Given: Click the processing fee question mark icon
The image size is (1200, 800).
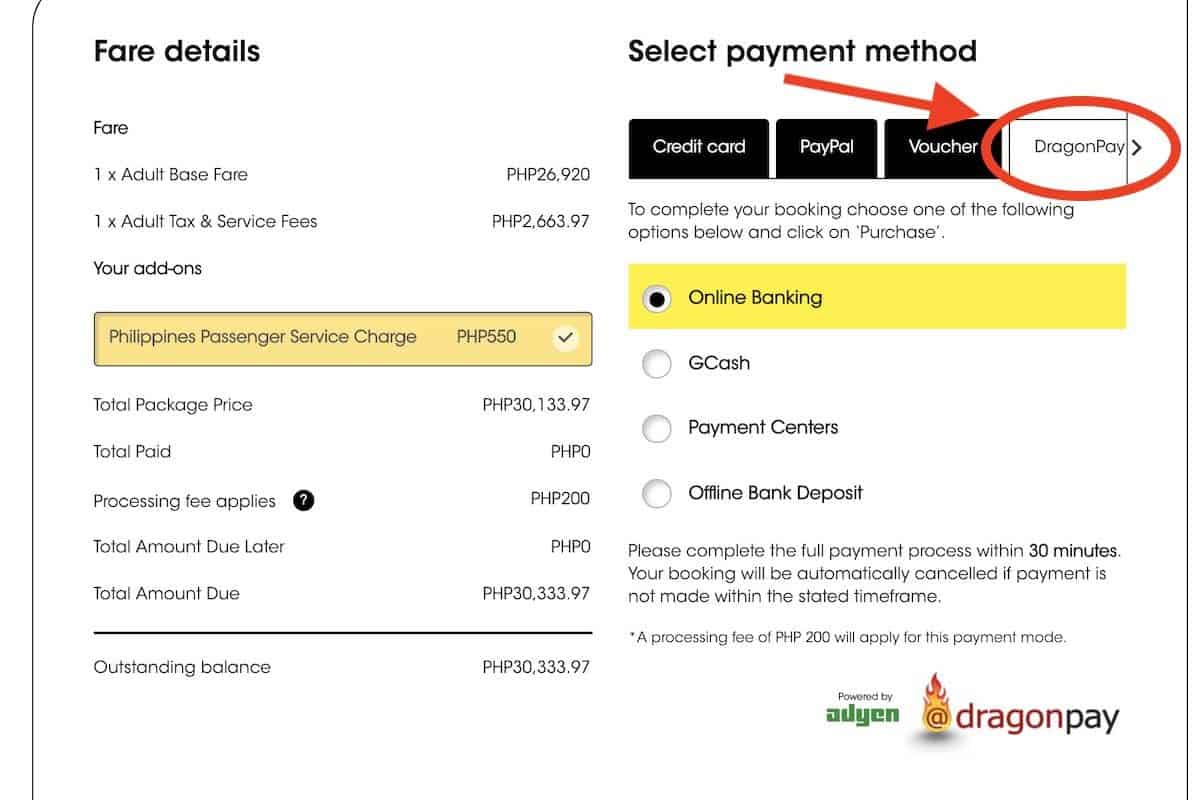Looking at the screenshot, I should pos(304,500).
